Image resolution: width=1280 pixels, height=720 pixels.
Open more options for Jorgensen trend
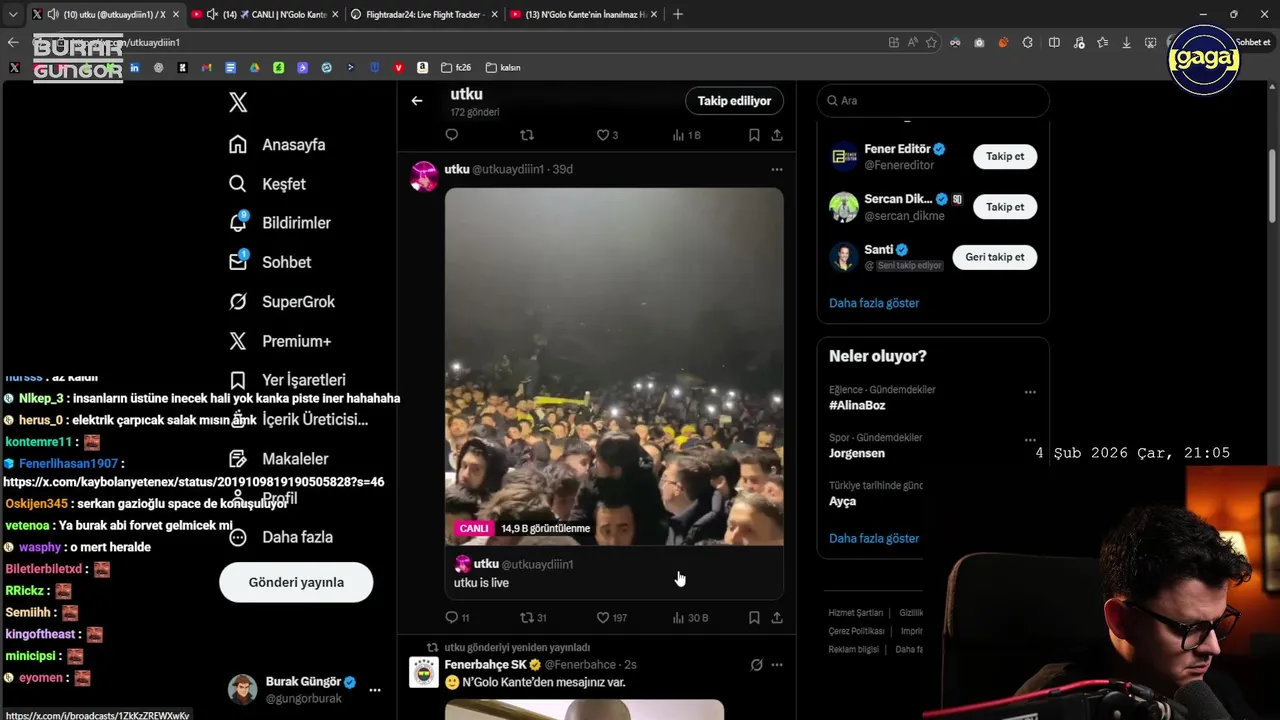tap(1030, 440)
